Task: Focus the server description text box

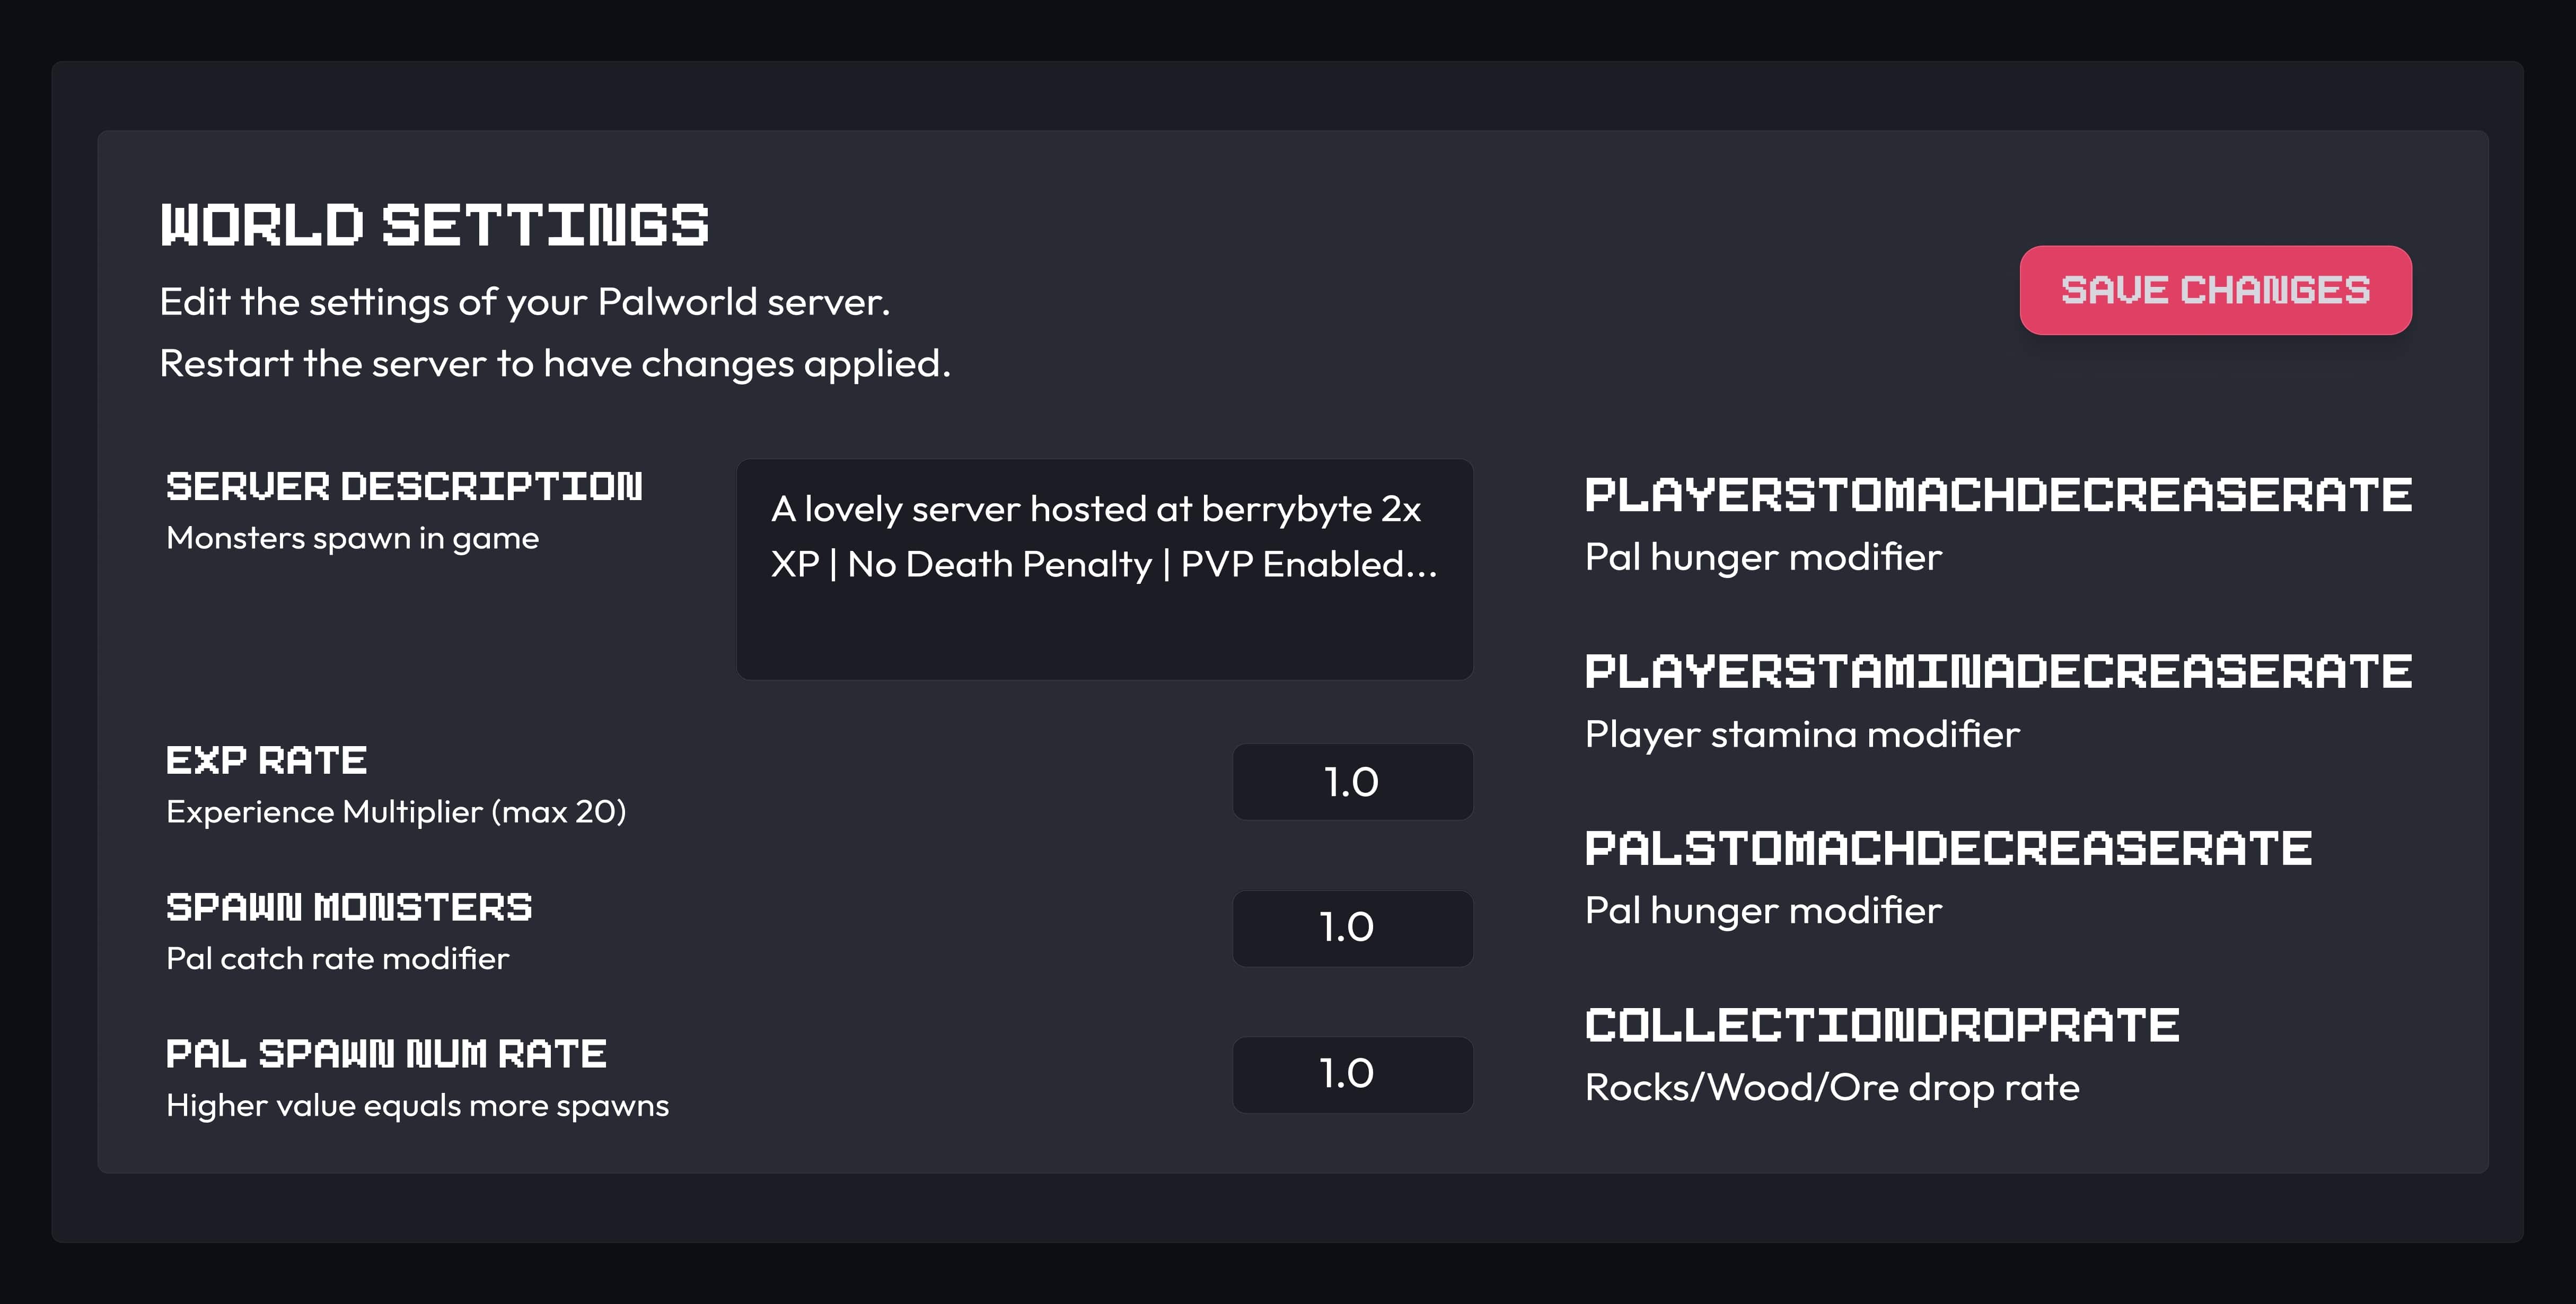Action: [1104, 569]
